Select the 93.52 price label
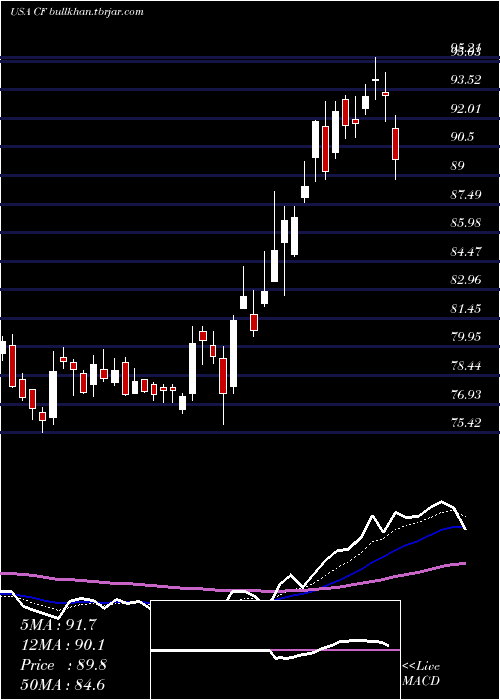Viewport: 500px width, 700px height. [x=466, y=80]
